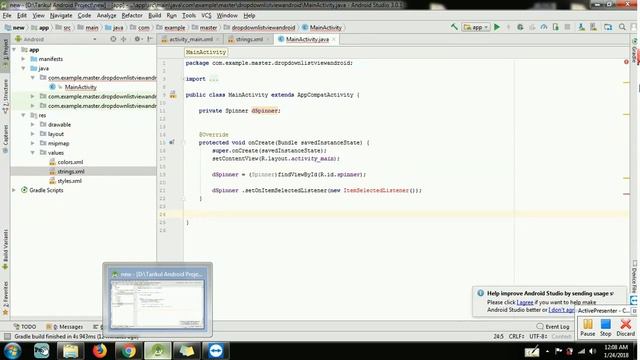Open the Structure side tab

click(x=5, y=96)
